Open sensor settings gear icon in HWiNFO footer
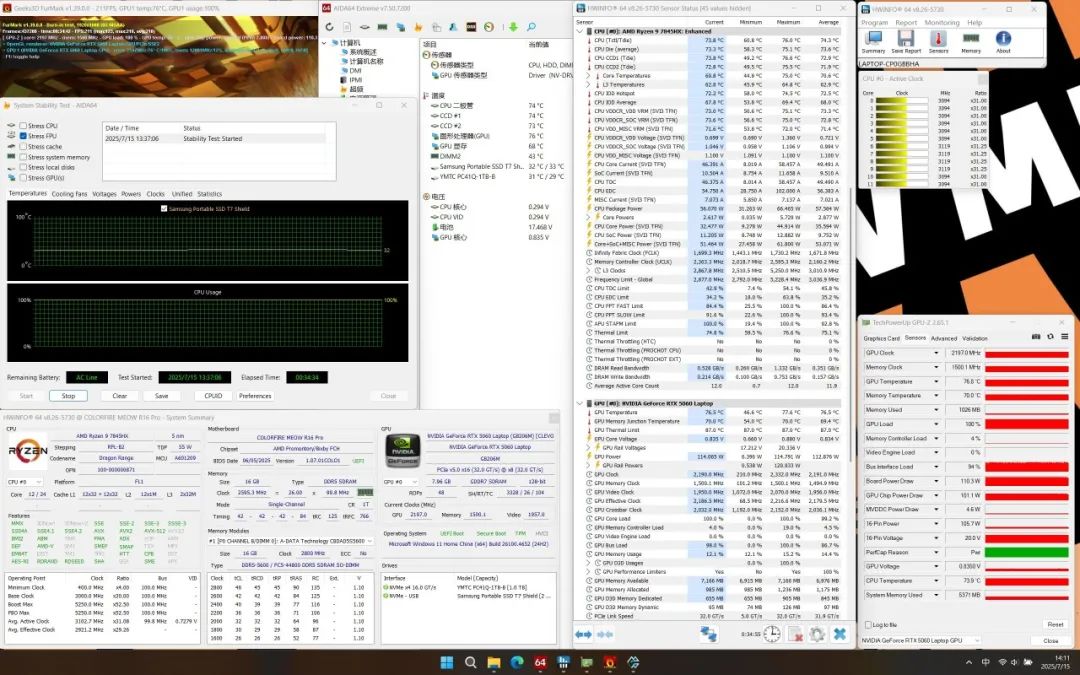Image resolution: width=1080 pixels, height=675 pixels. [x=817, y=634]
